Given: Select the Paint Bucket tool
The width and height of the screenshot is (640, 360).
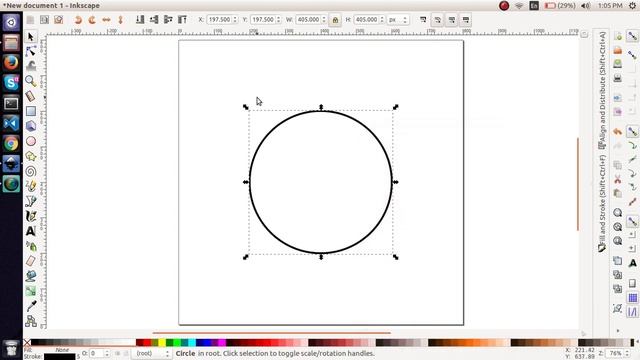Looking at the screenshot, I should (x=31, y=276).
